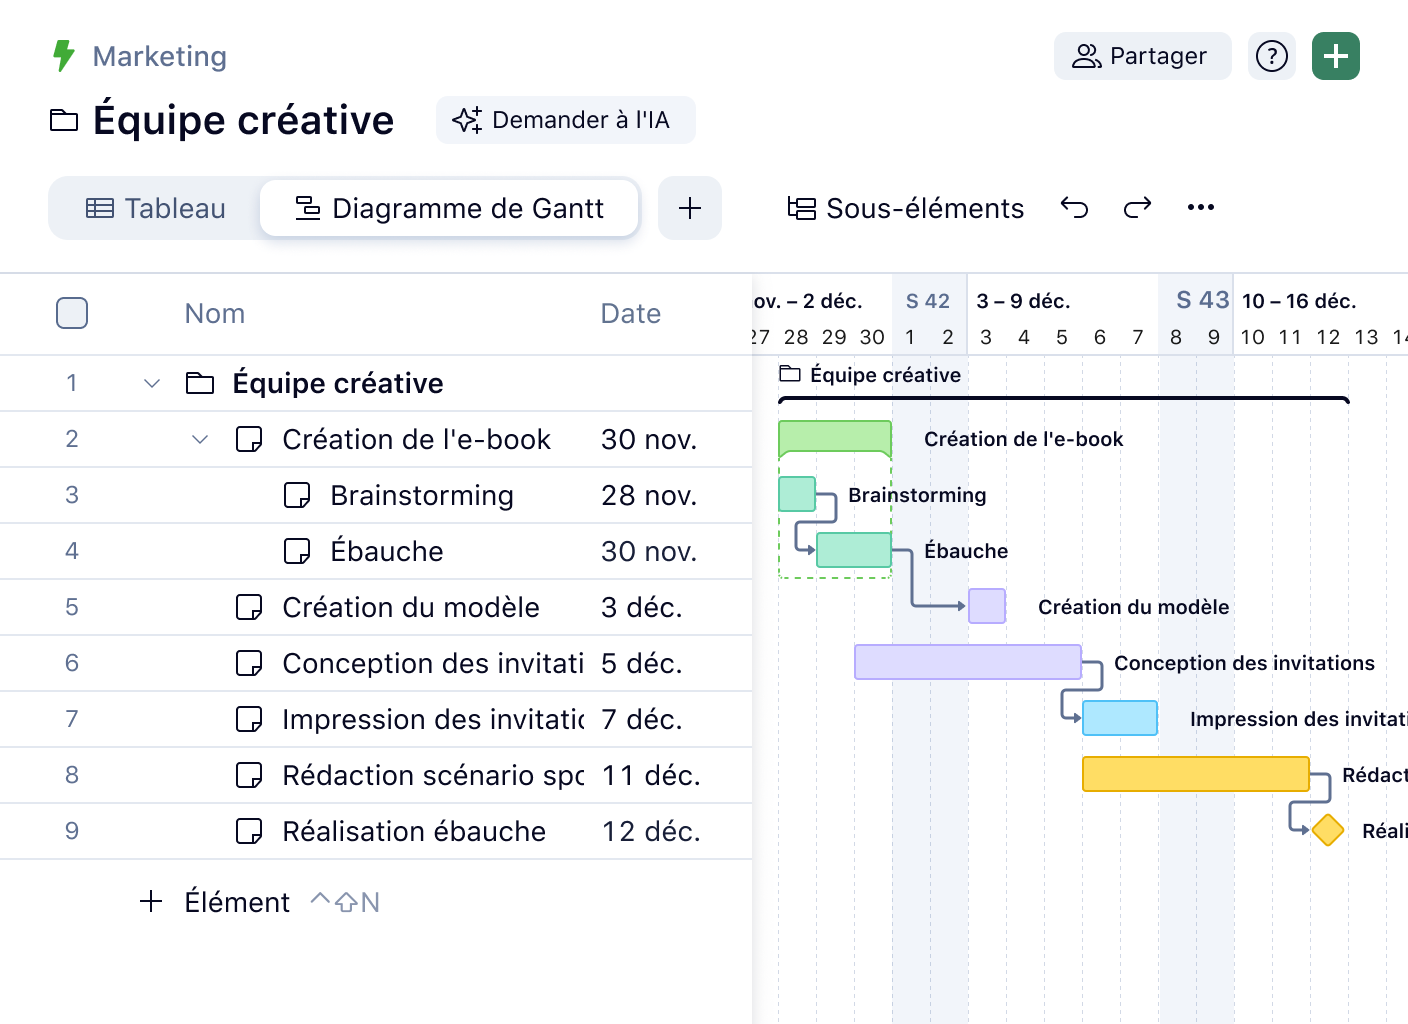Click the yellow diamond milestone marker
This screenshot has height=1024, width=1408.
tap(1328, 830)
